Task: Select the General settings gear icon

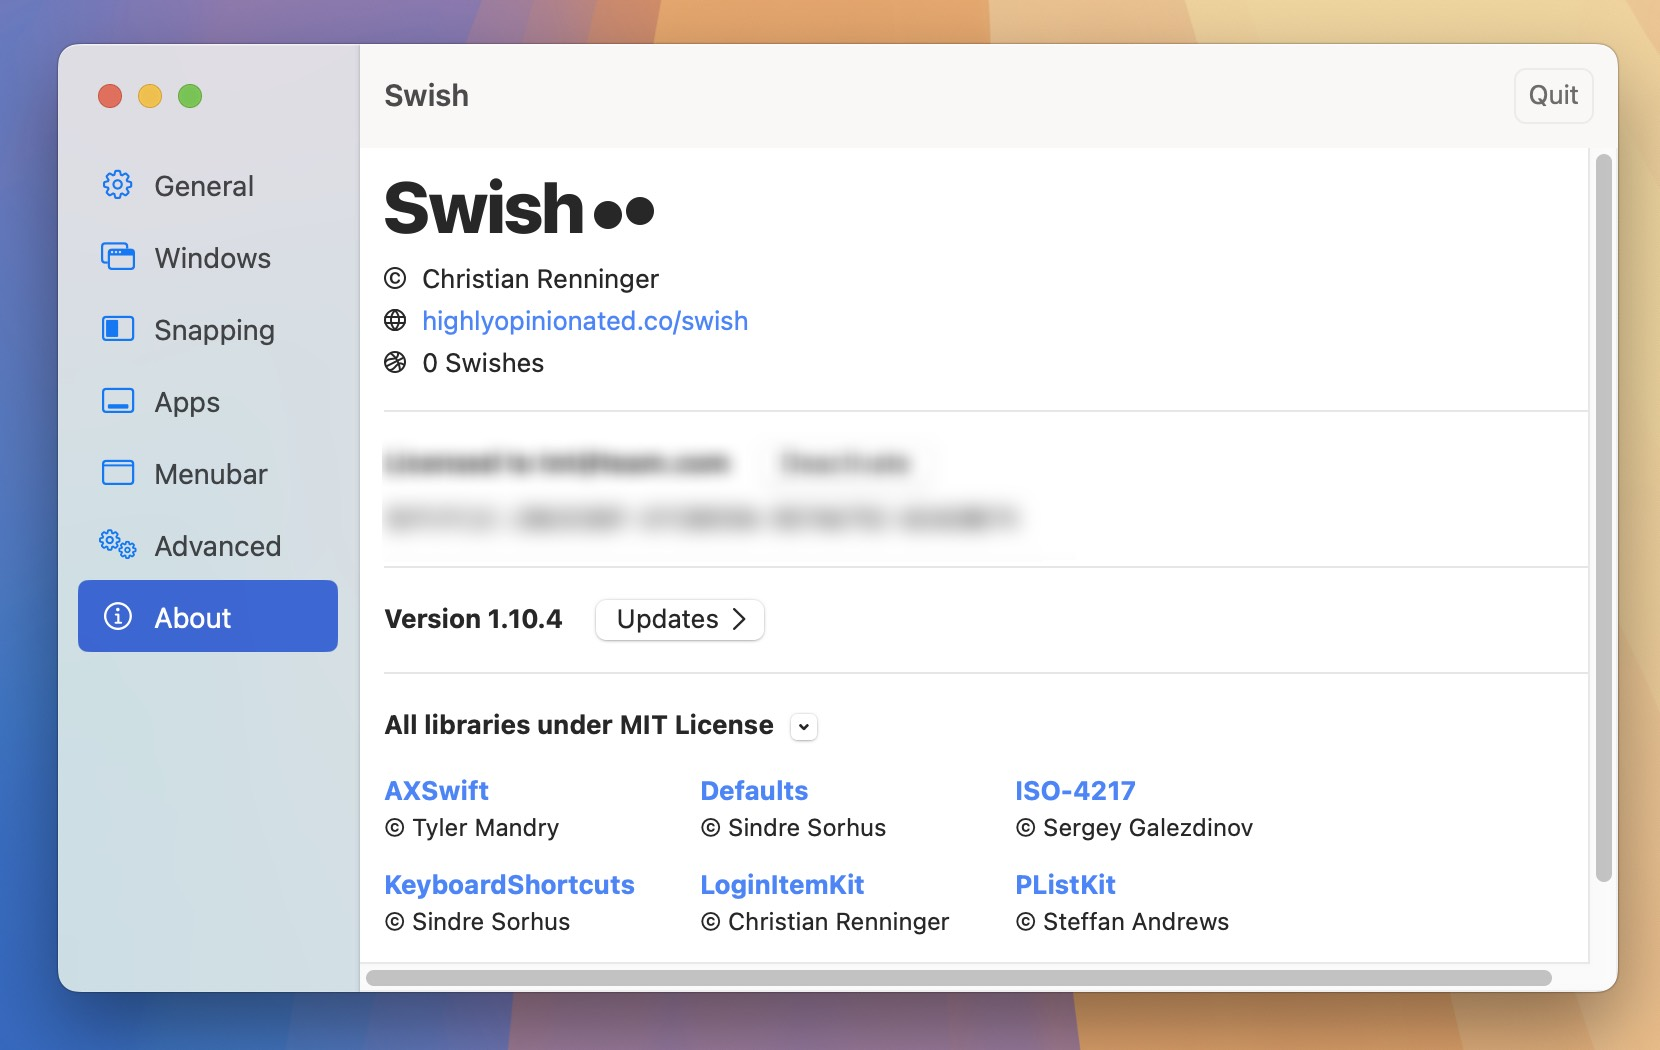Action: tap(117, 185)
